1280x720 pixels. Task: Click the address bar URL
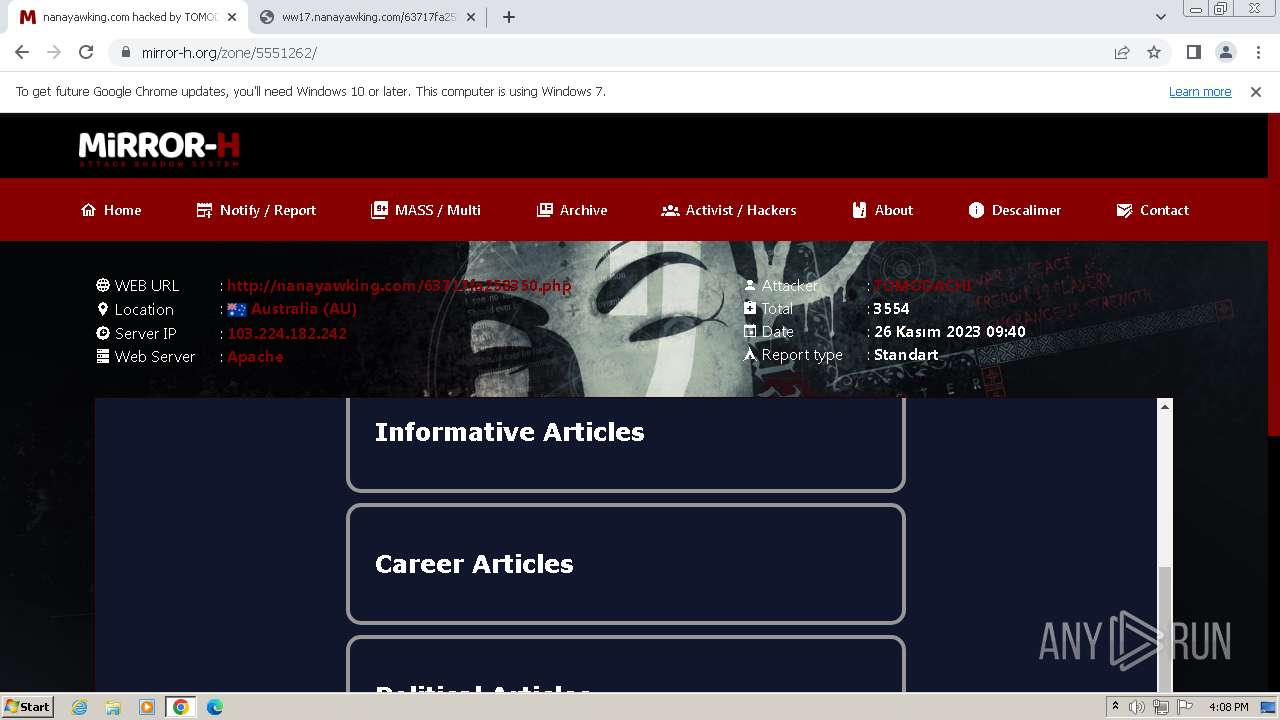tap(229, 52)
